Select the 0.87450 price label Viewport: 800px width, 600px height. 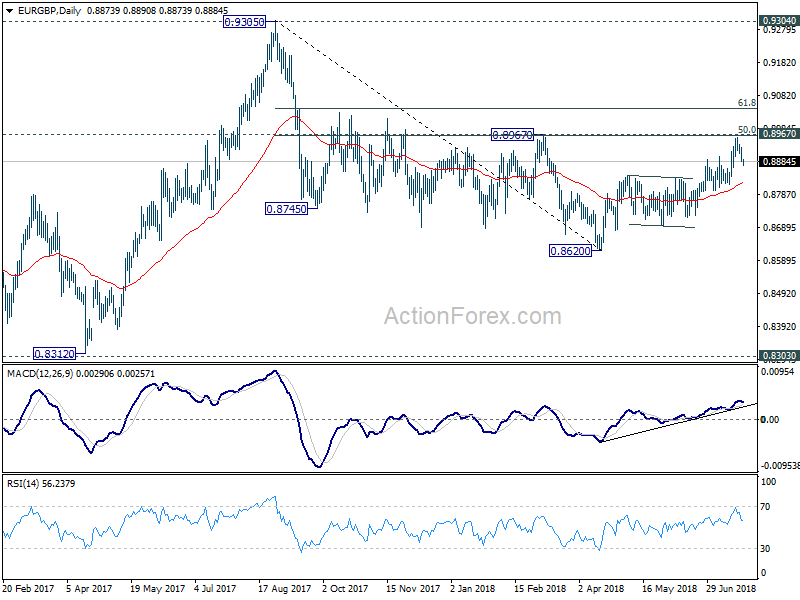click(x=287, y=209)
